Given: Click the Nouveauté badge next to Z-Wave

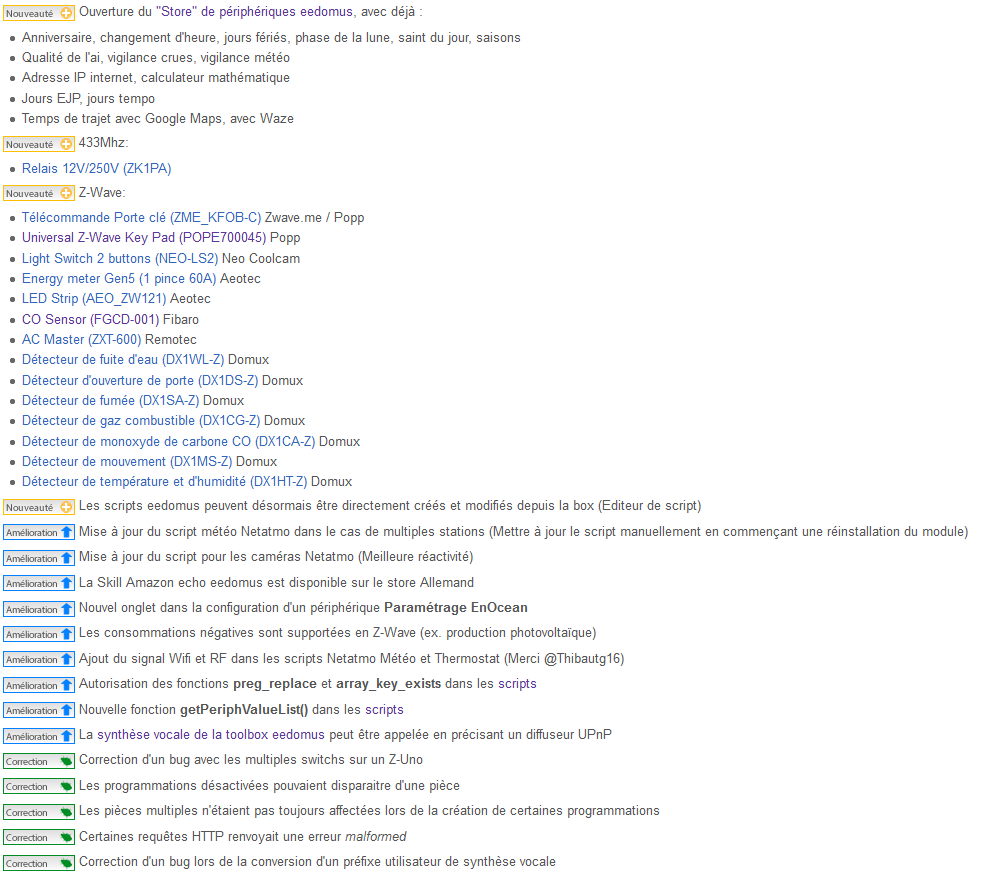Looking at the screenshot, I should (39, 193).
